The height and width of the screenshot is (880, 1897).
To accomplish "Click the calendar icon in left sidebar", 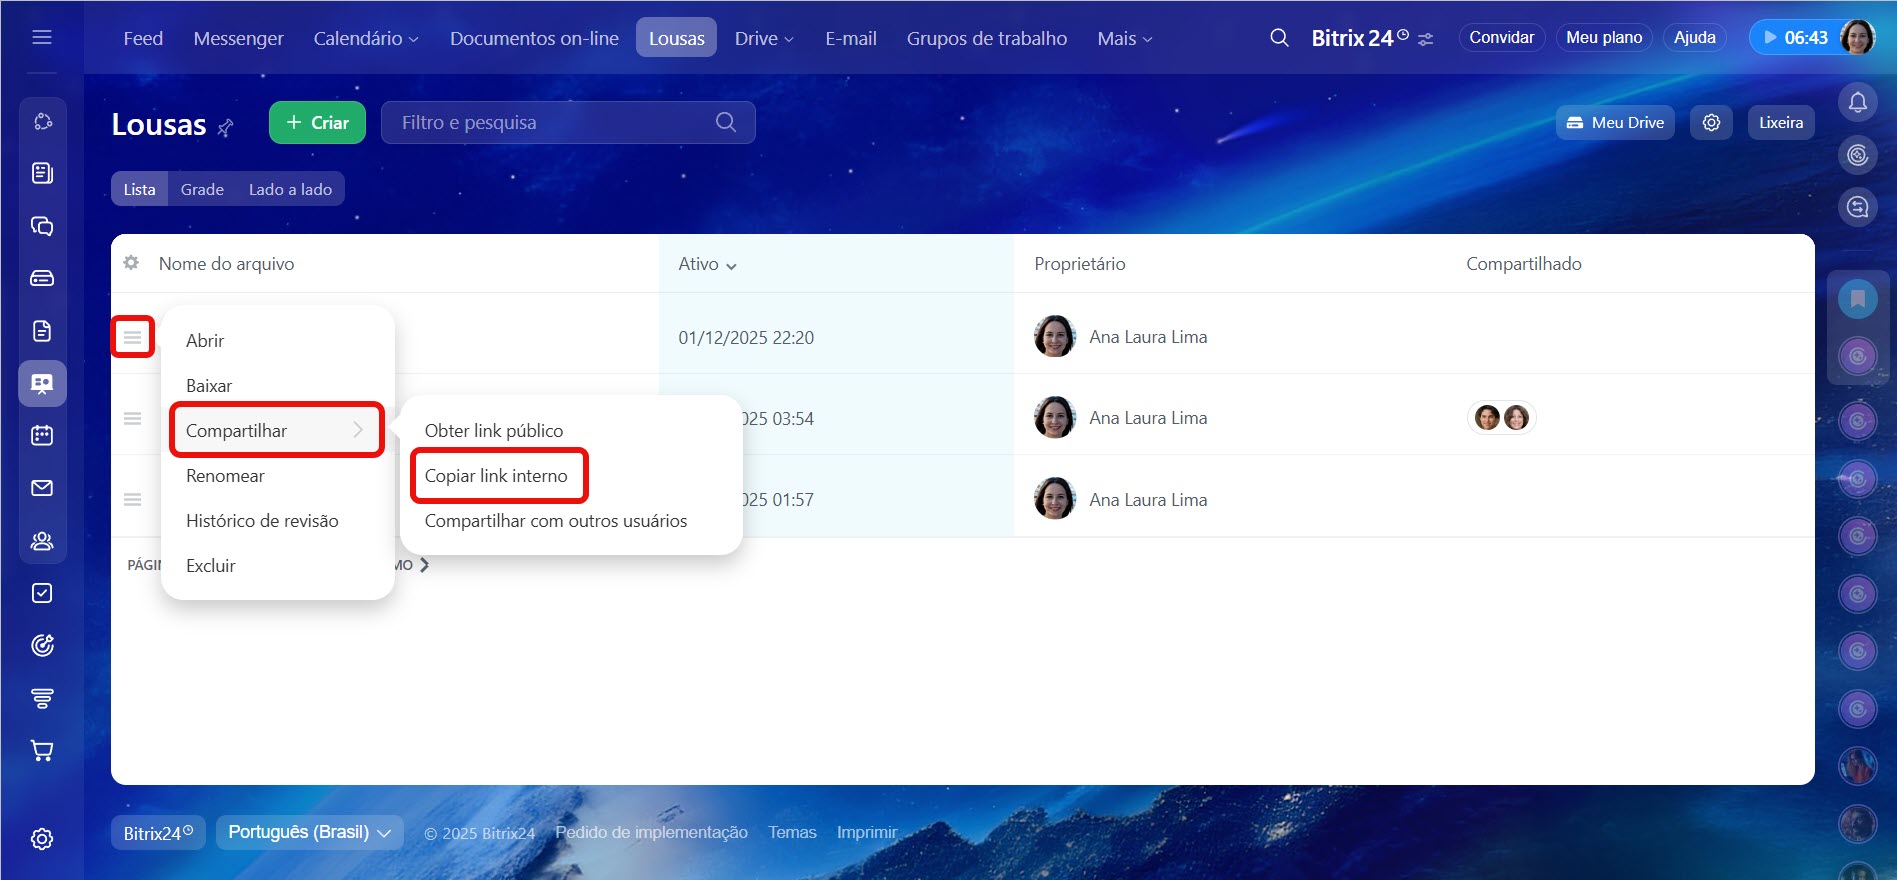I will tap(42, 436).
